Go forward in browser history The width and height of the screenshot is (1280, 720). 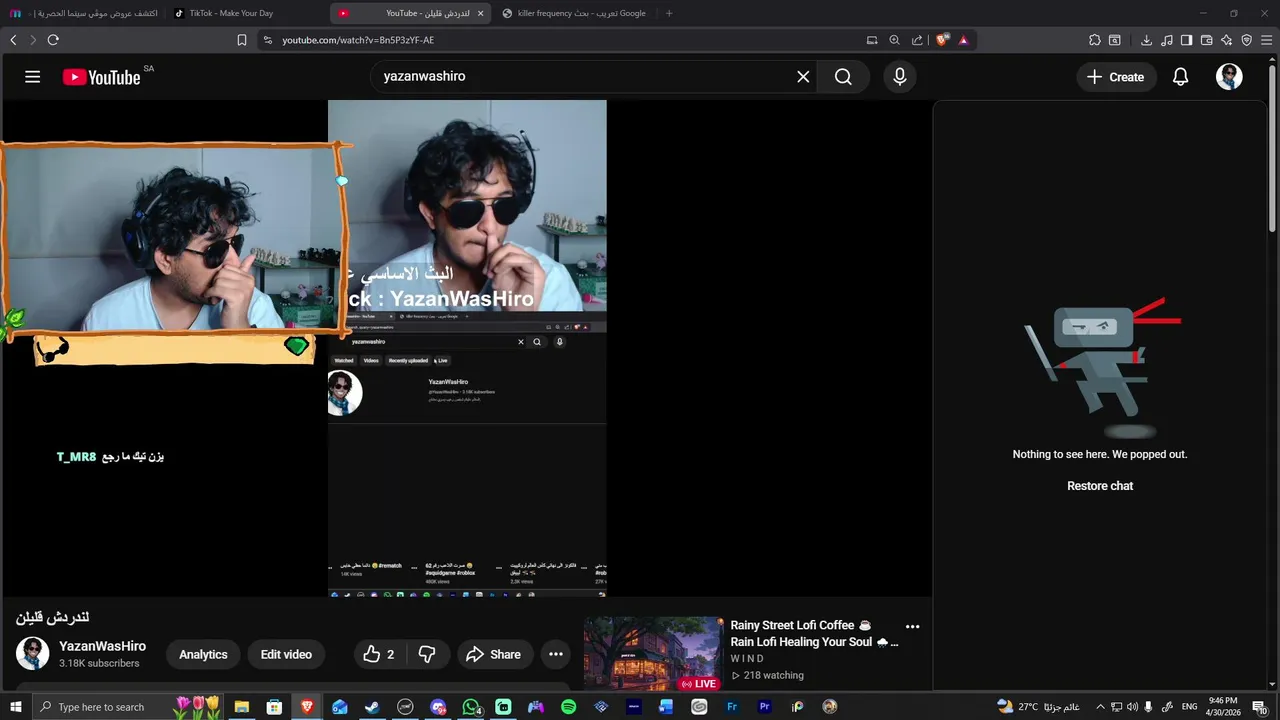[x=33, y=40]
